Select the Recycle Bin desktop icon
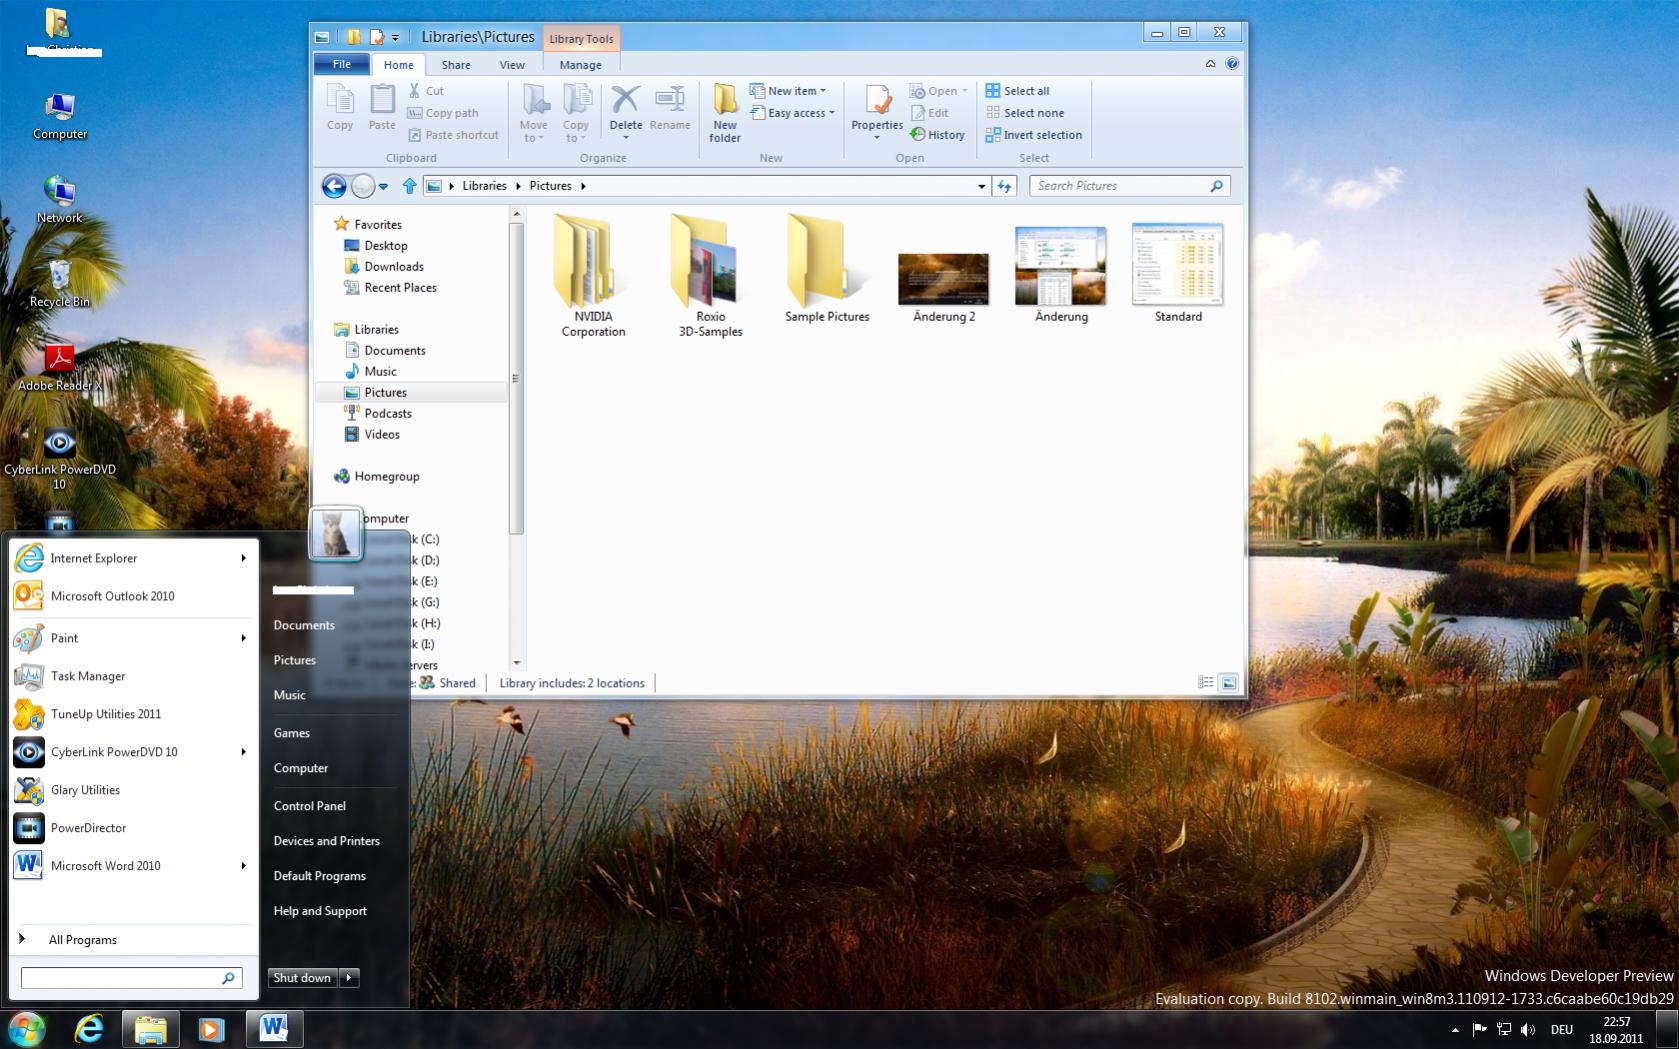Screen dimensions: 1679x1049 point(60,283)
